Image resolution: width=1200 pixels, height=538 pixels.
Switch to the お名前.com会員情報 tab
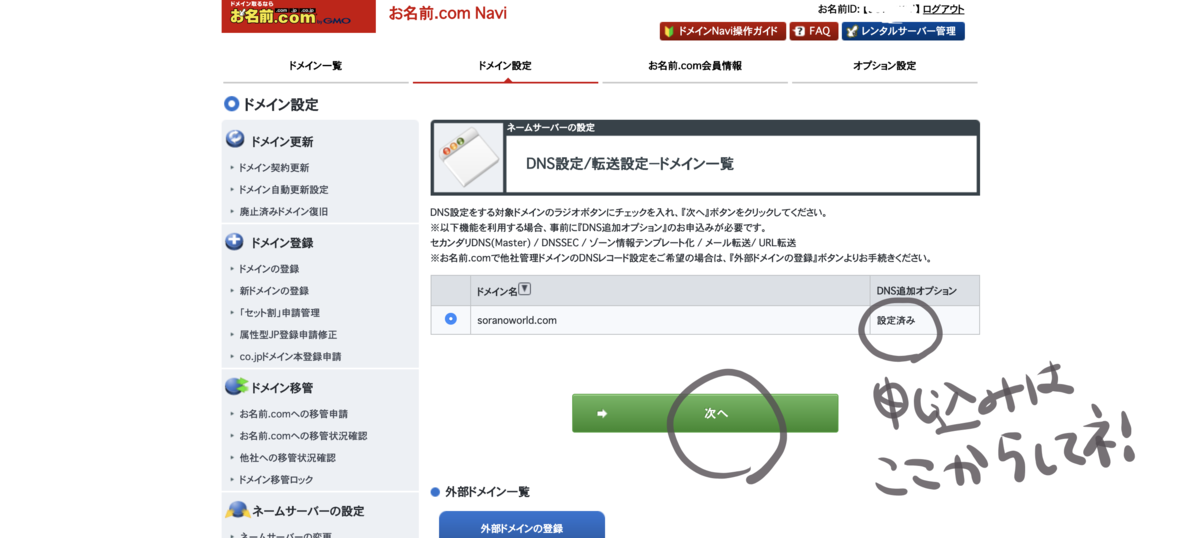pyautogui.click(x=695, y=66)
